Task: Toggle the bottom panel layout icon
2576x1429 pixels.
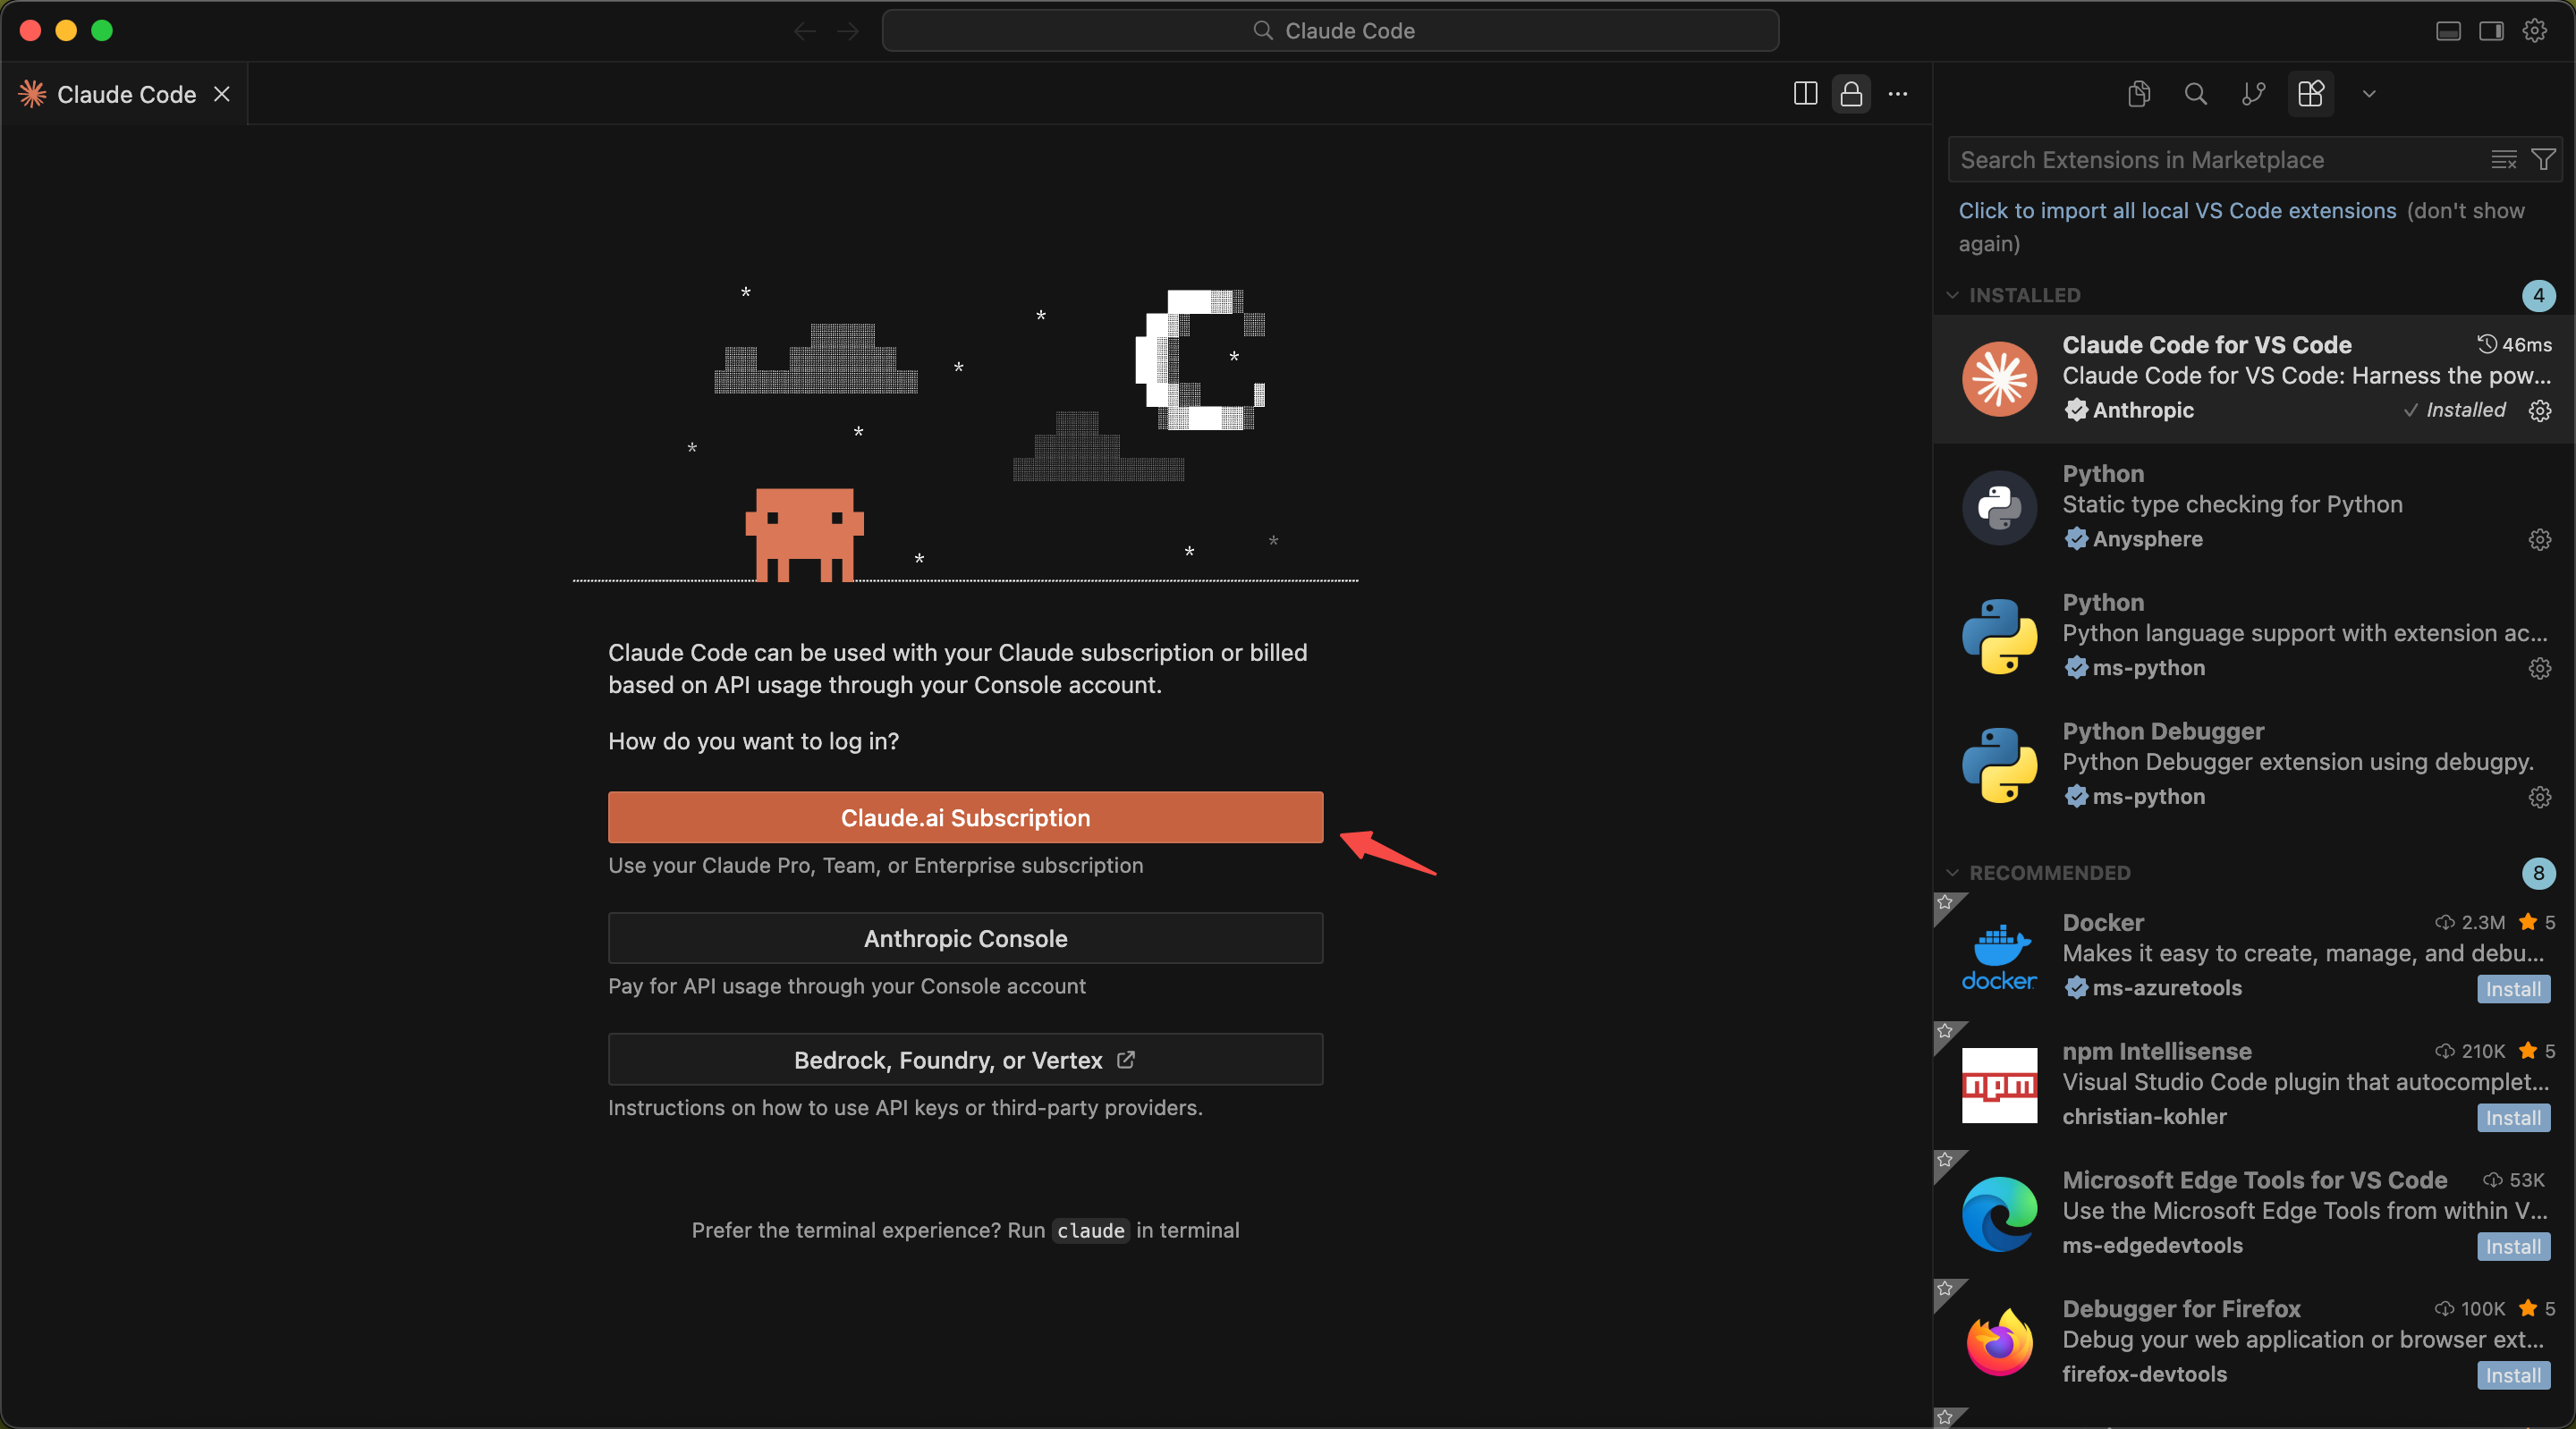Action: (2448, 31)
